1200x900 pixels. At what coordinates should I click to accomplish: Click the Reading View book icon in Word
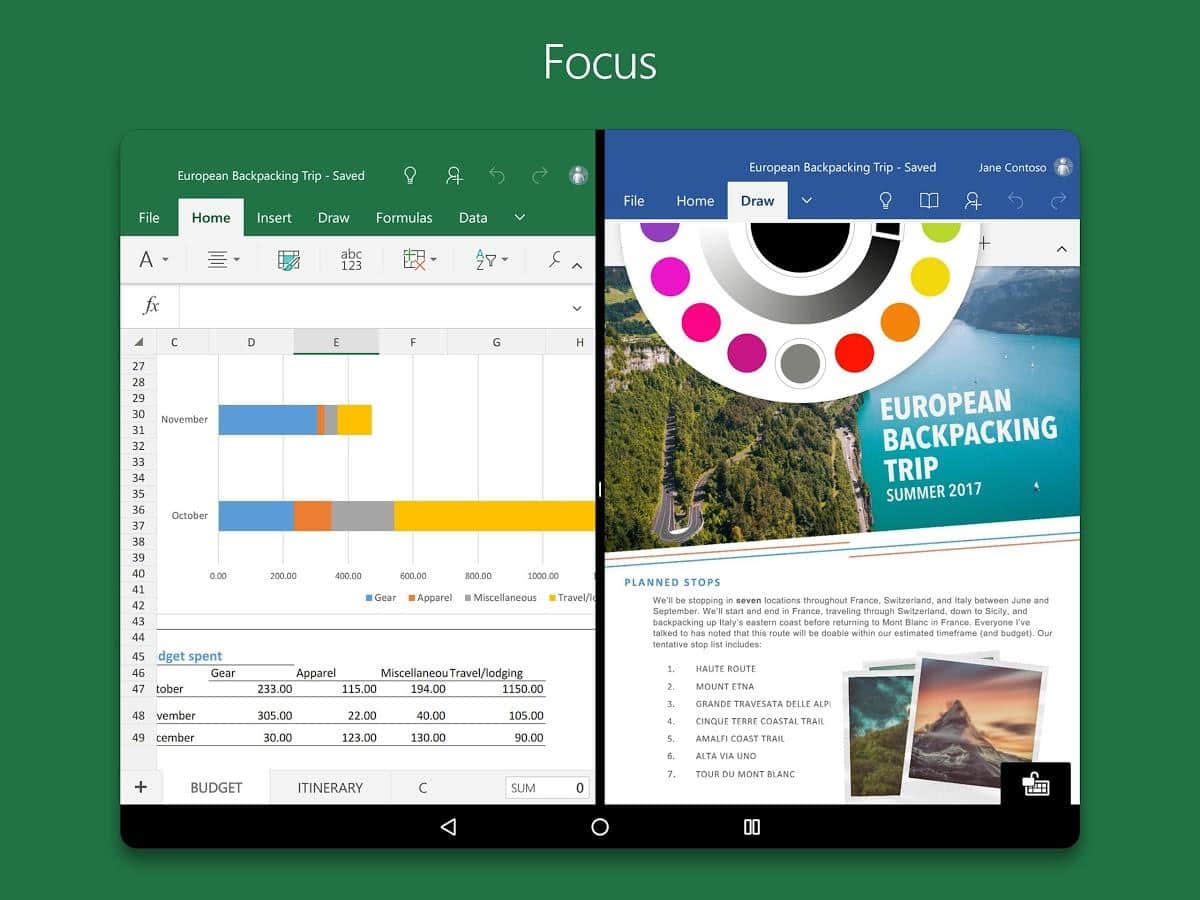(x=929, y=201)
